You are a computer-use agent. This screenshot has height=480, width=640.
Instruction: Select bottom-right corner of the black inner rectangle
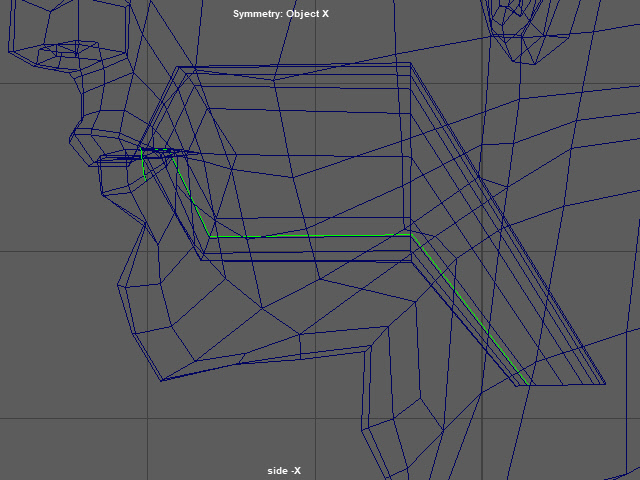pyautogui.click(x=406, y=218)
